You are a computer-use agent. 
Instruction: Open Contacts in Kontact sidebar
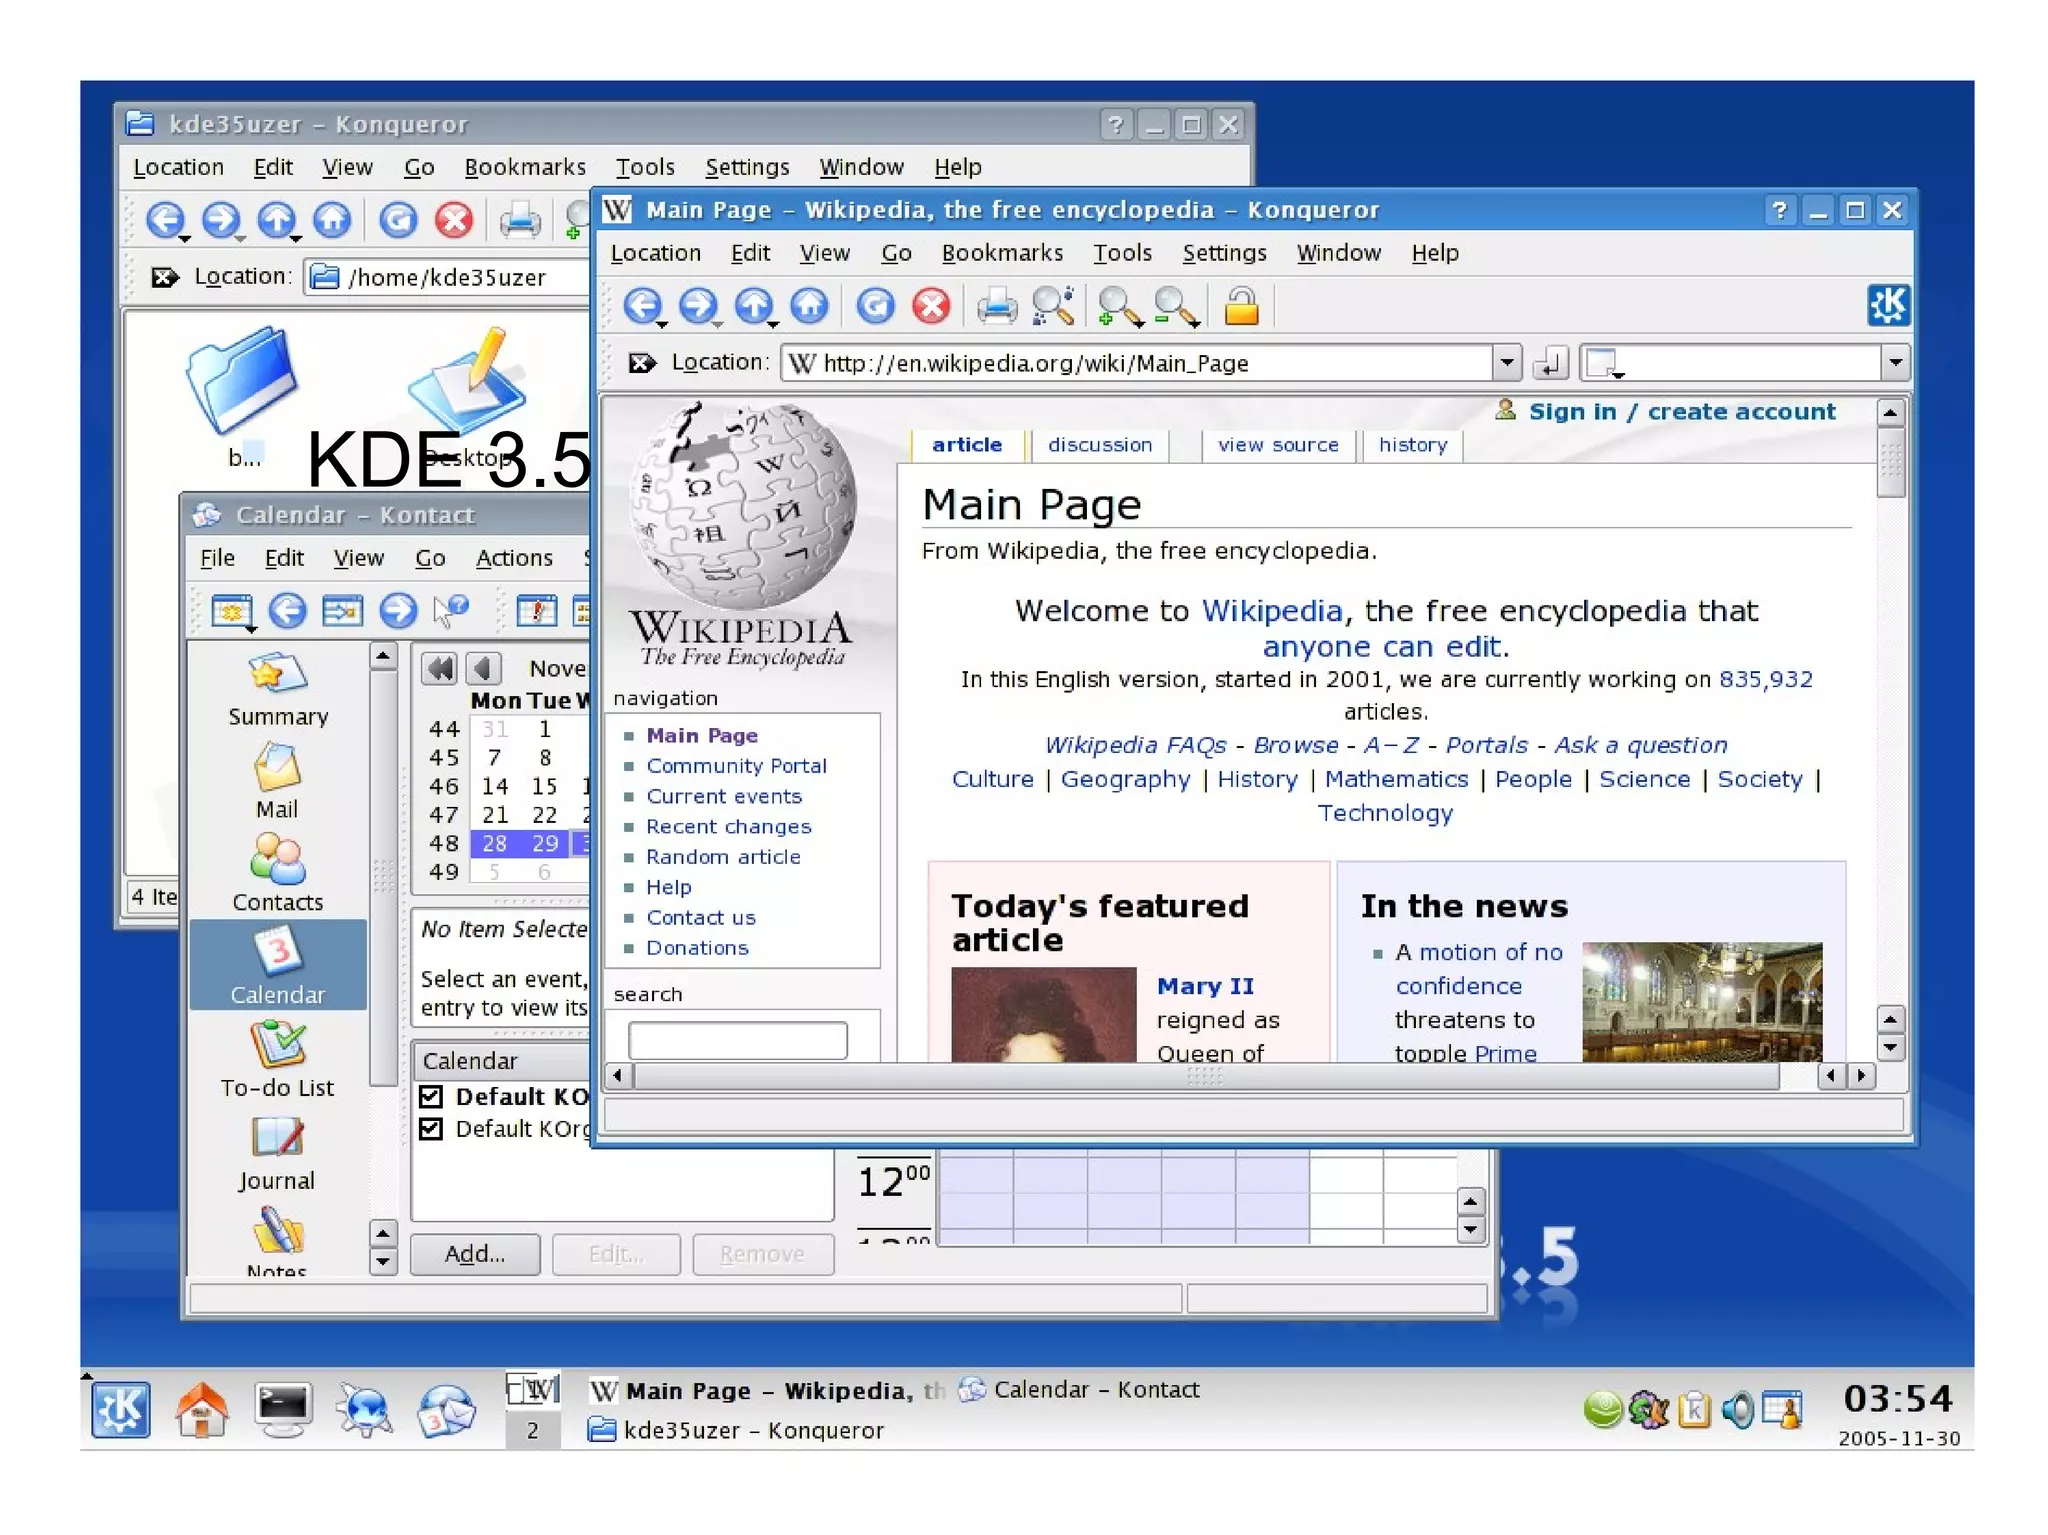(x=277, y=874)
